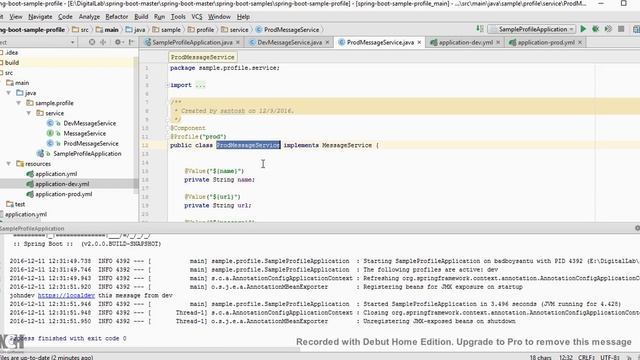Open the Analyze menu
Image resolution: width=640 pixels, height=360 pixels.
tap(89, 17)
